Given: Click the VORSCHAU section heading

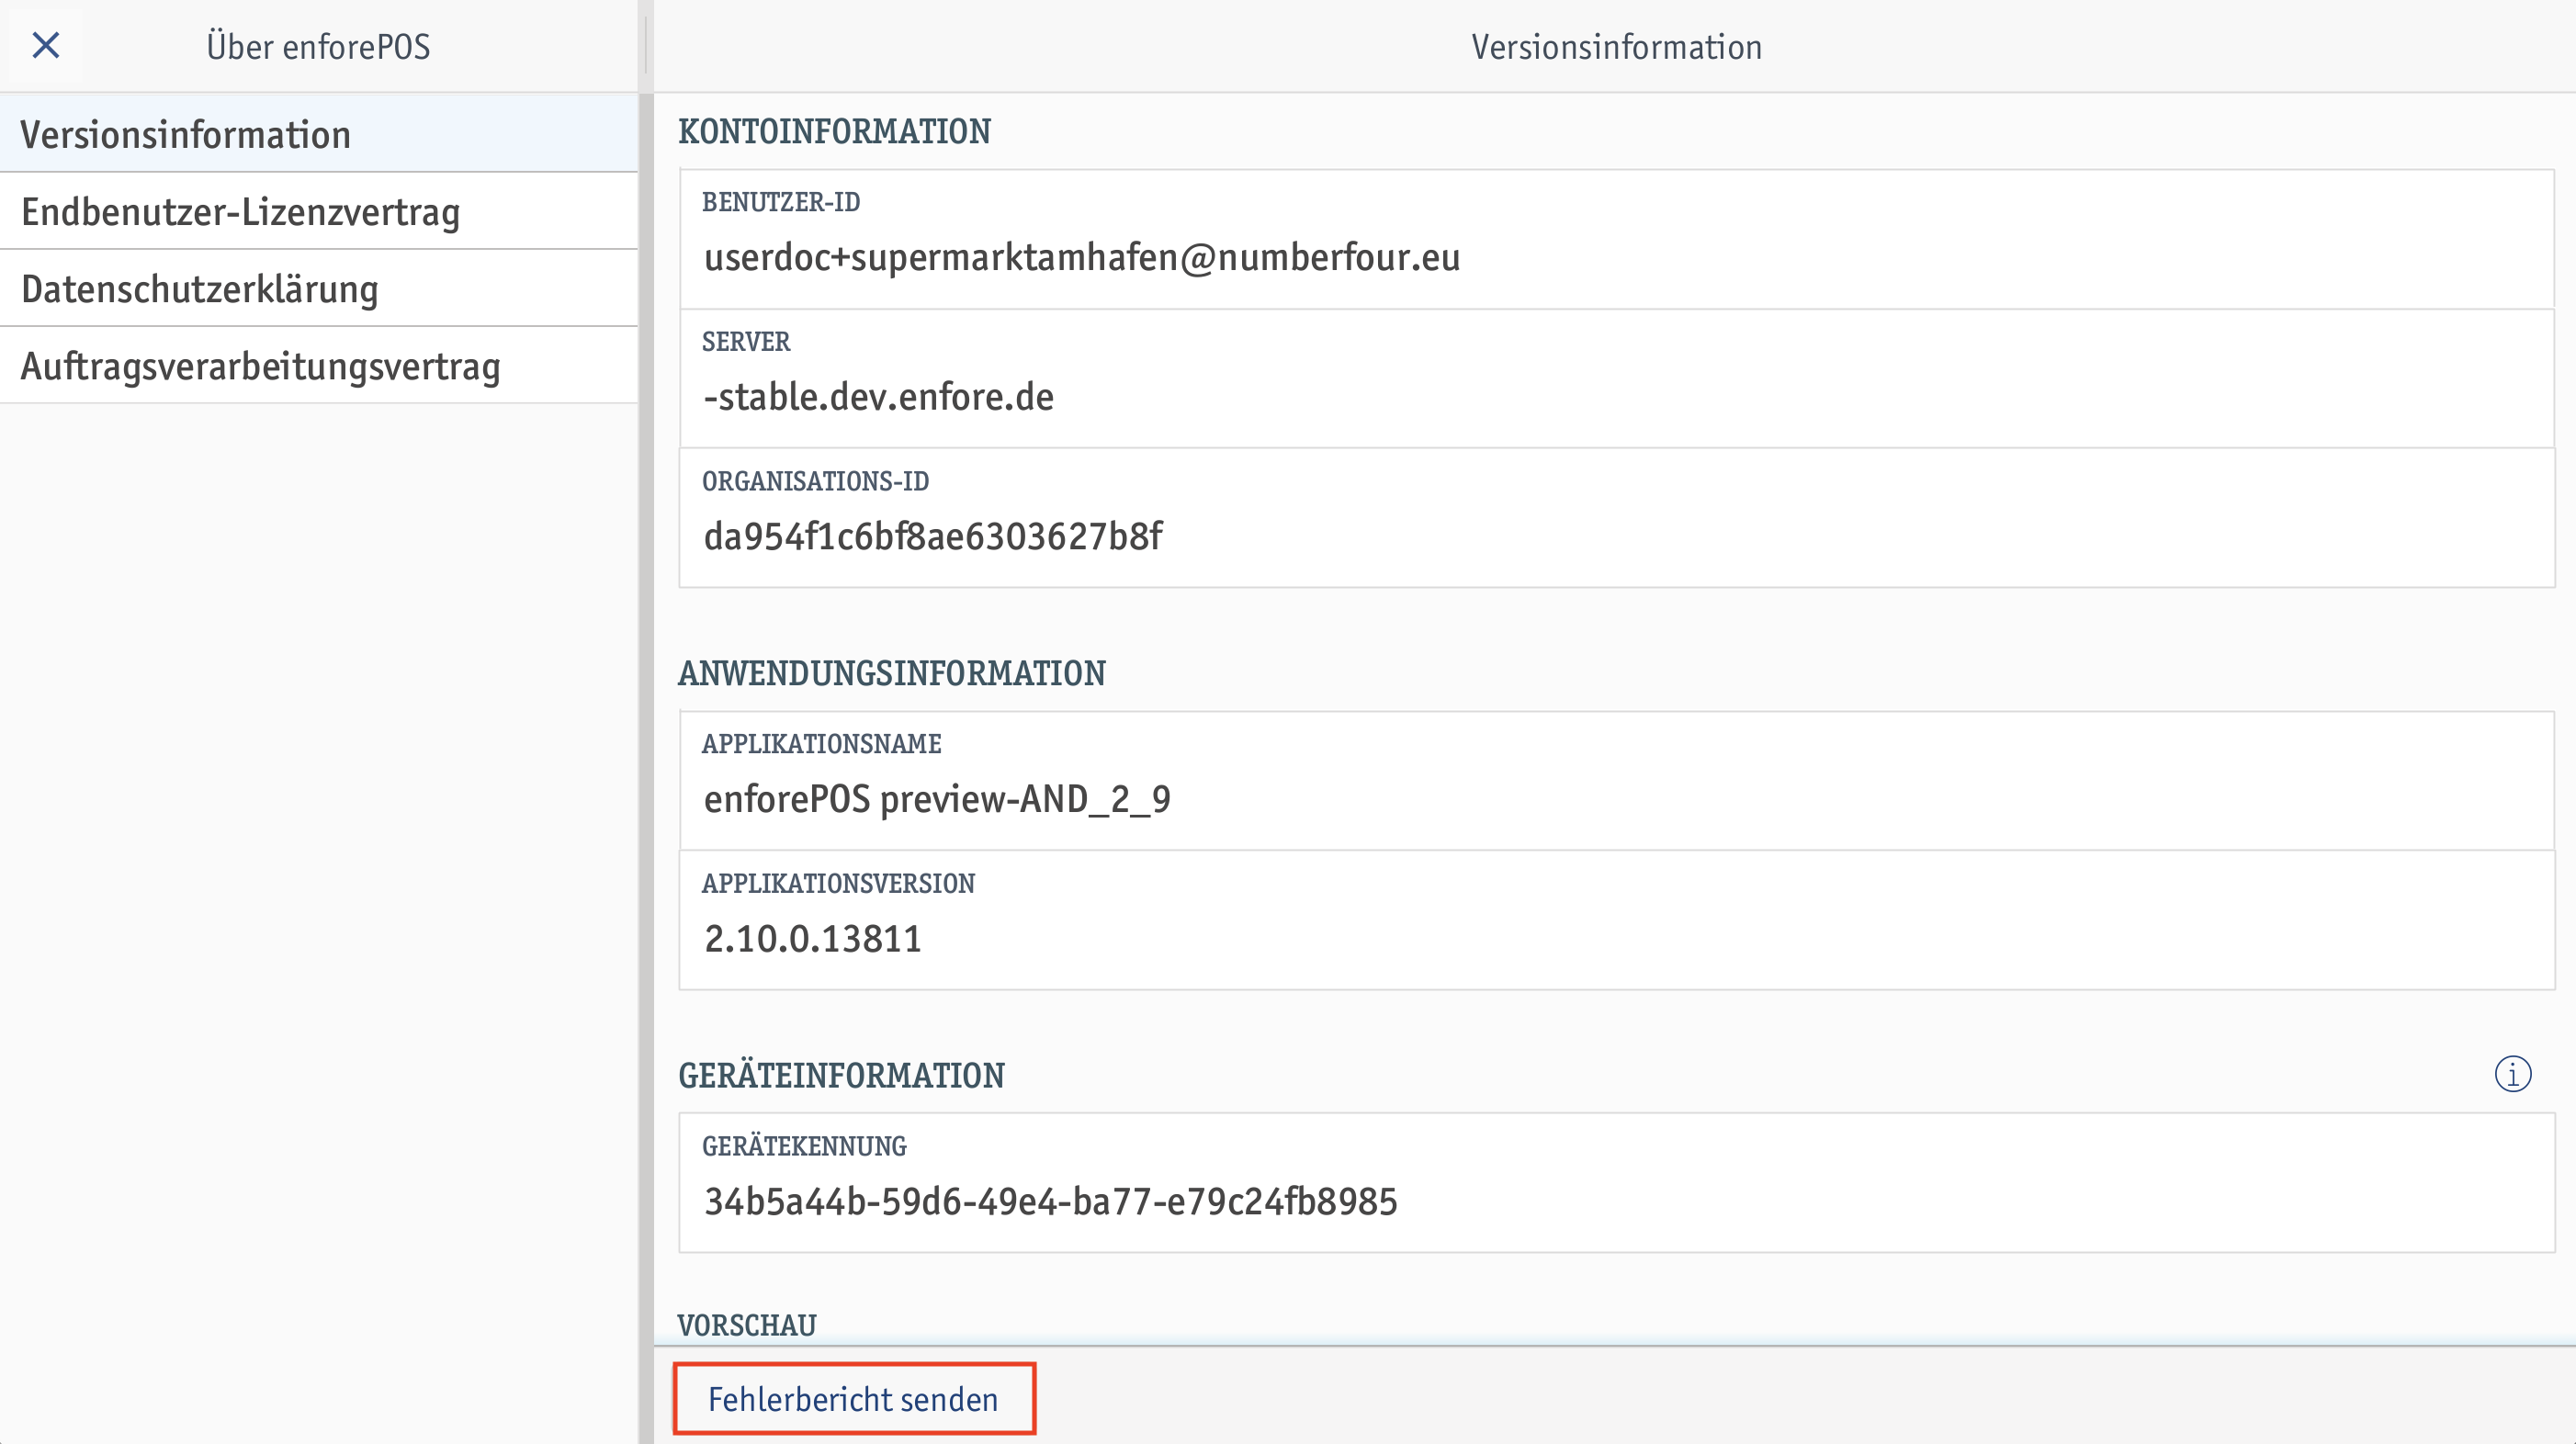Looking at the screenshot, I should point(747,1325).
